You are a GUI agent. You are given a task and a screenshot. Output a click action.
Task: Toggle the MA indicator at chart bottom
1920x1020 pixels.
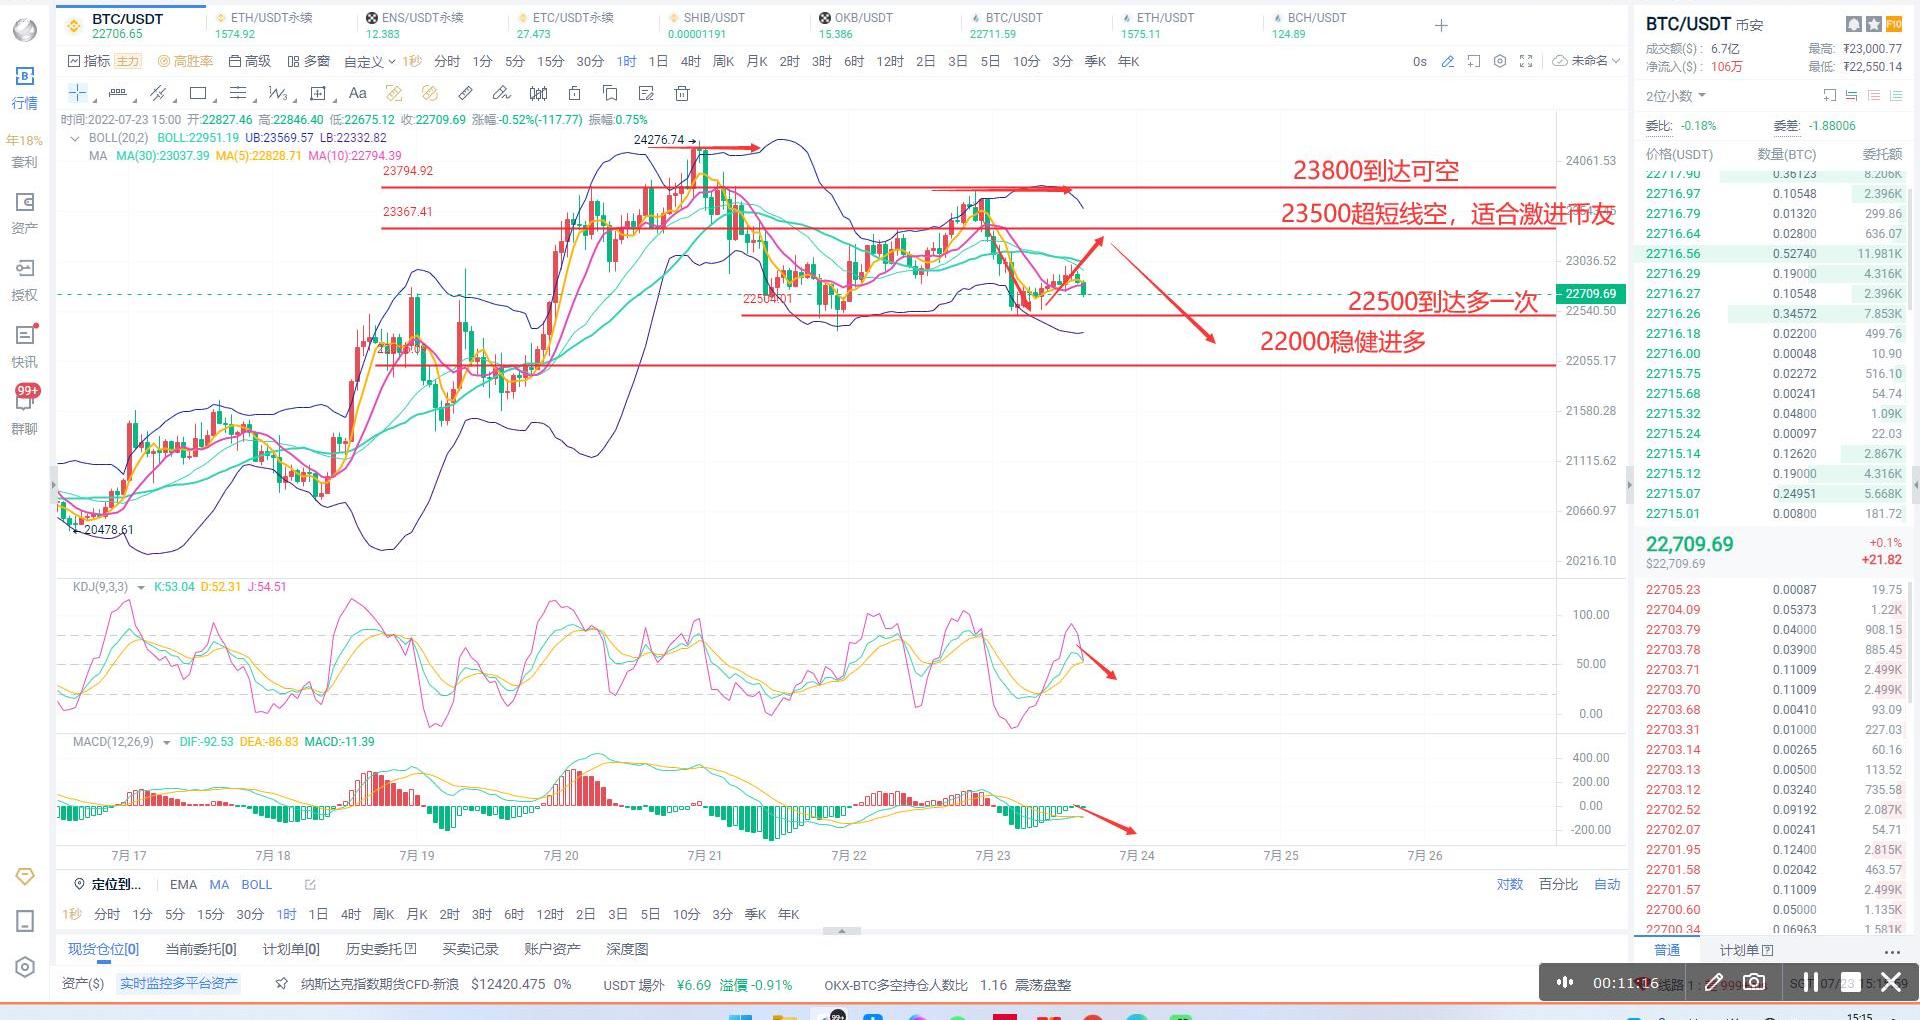click(x=219, y=884)
